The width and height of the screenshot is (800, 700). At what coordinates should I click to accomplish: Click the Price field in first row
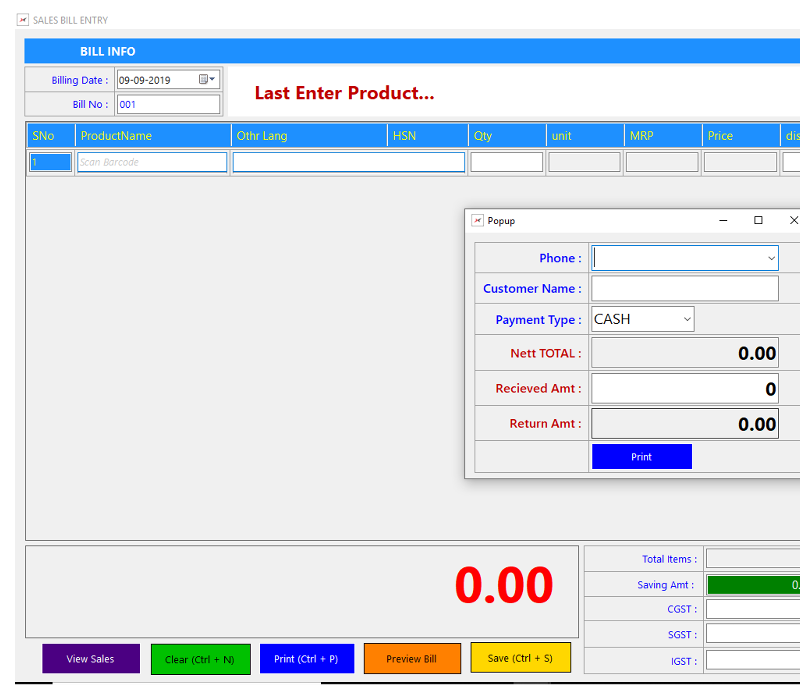(x=740, y=162)
